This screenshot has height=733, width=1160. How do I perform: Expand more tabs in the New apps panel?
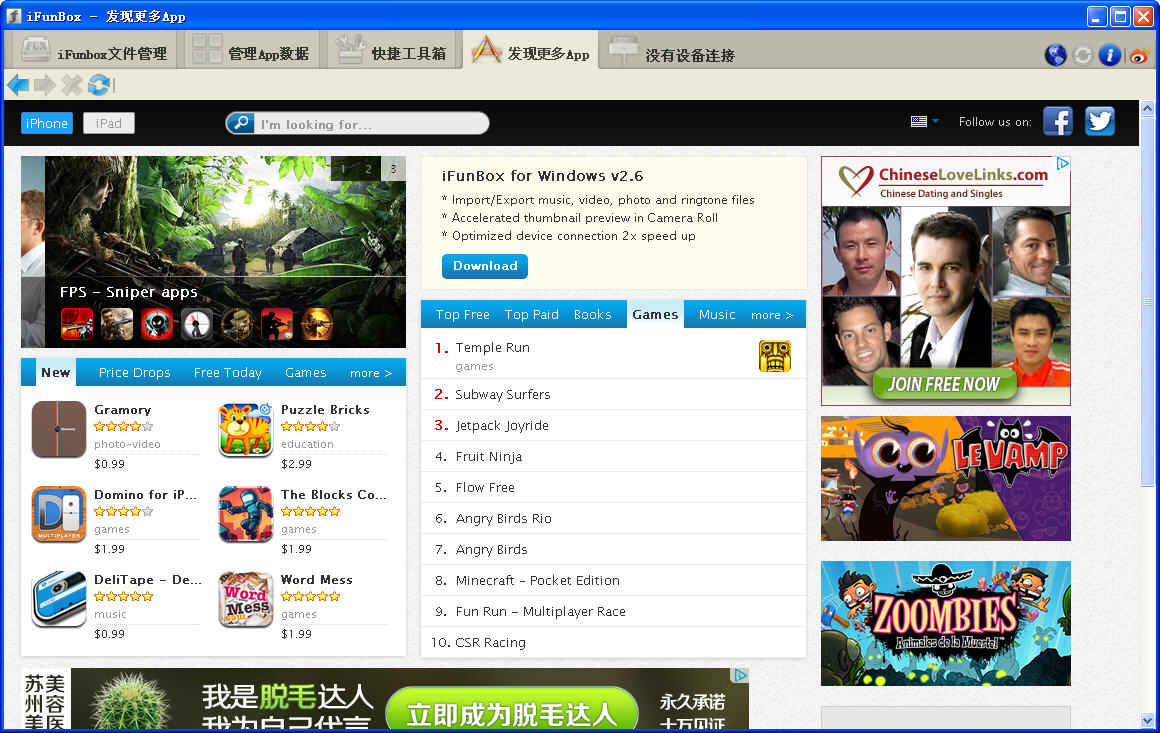pos(371,373)
